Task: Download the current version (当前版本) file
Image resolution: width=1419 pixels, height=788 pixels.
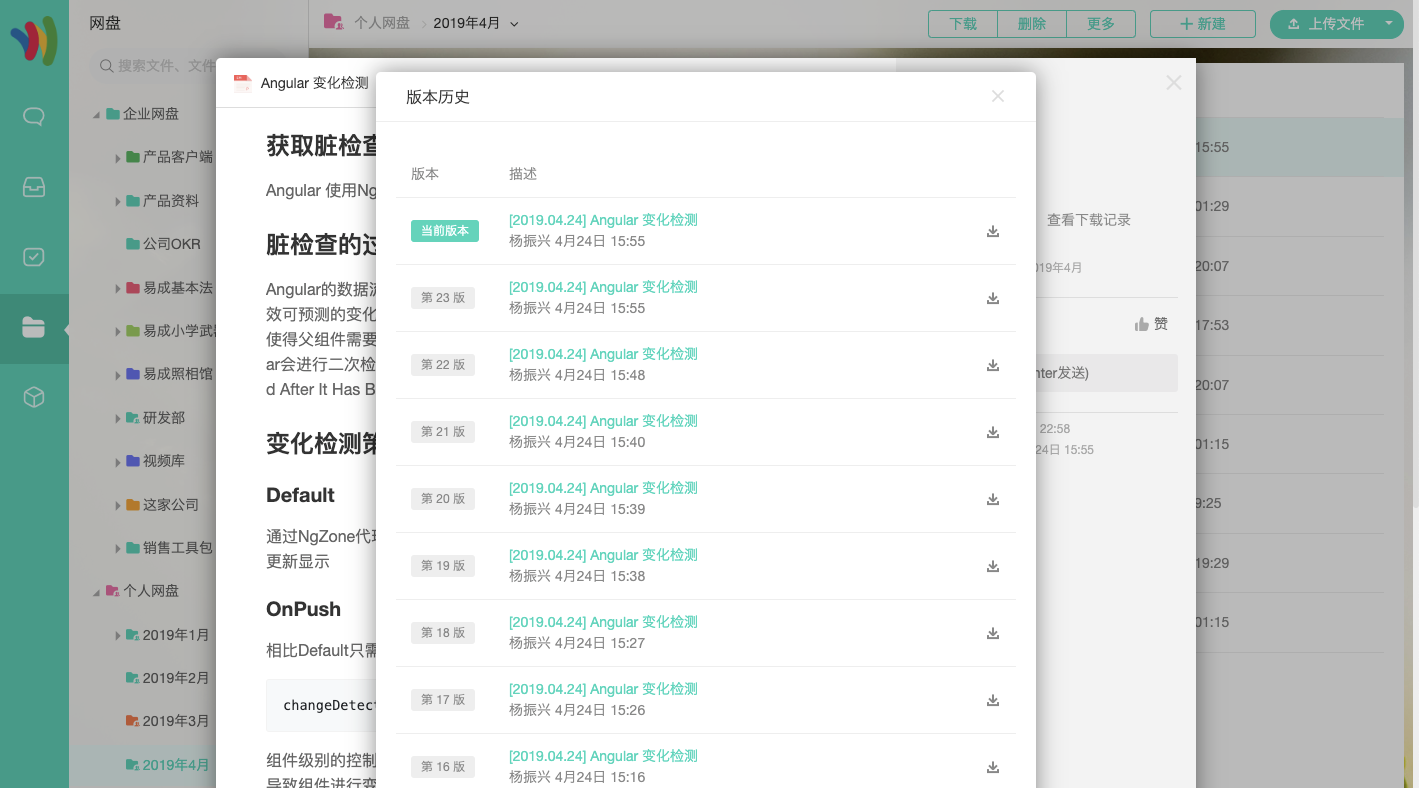Action: [x=993, y=231]
